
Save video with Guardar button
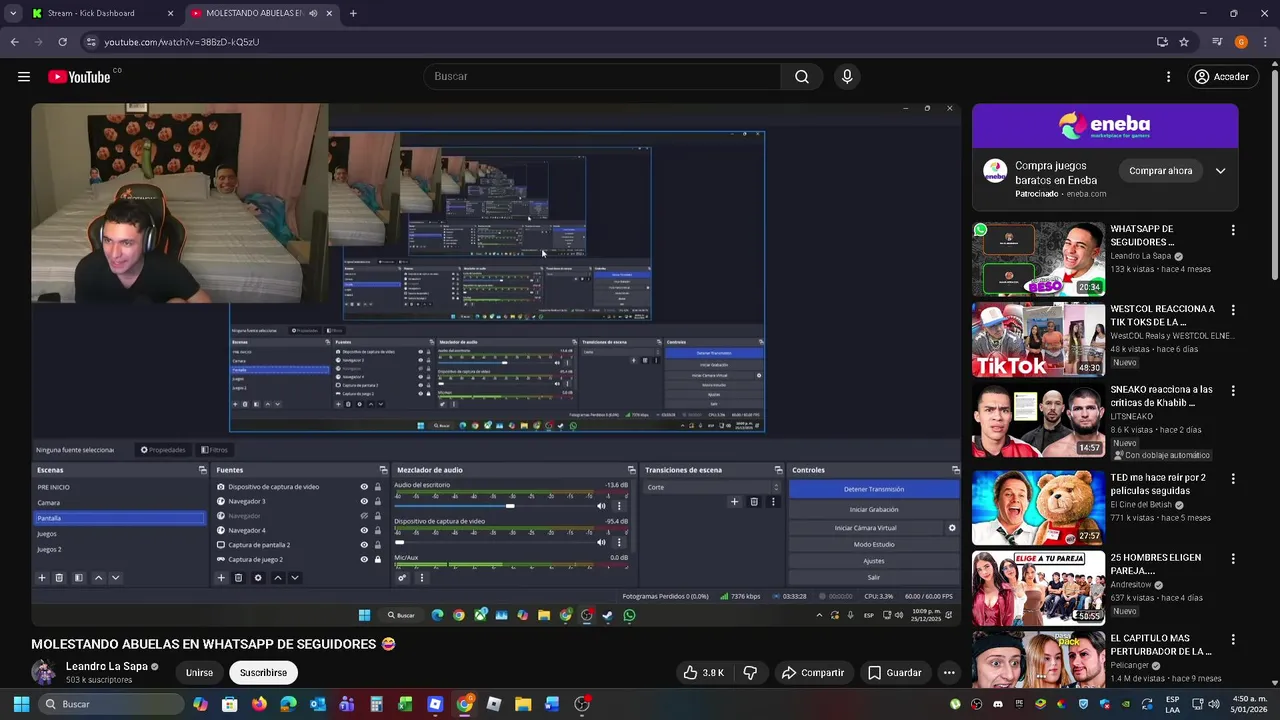[x=894, y=673]
